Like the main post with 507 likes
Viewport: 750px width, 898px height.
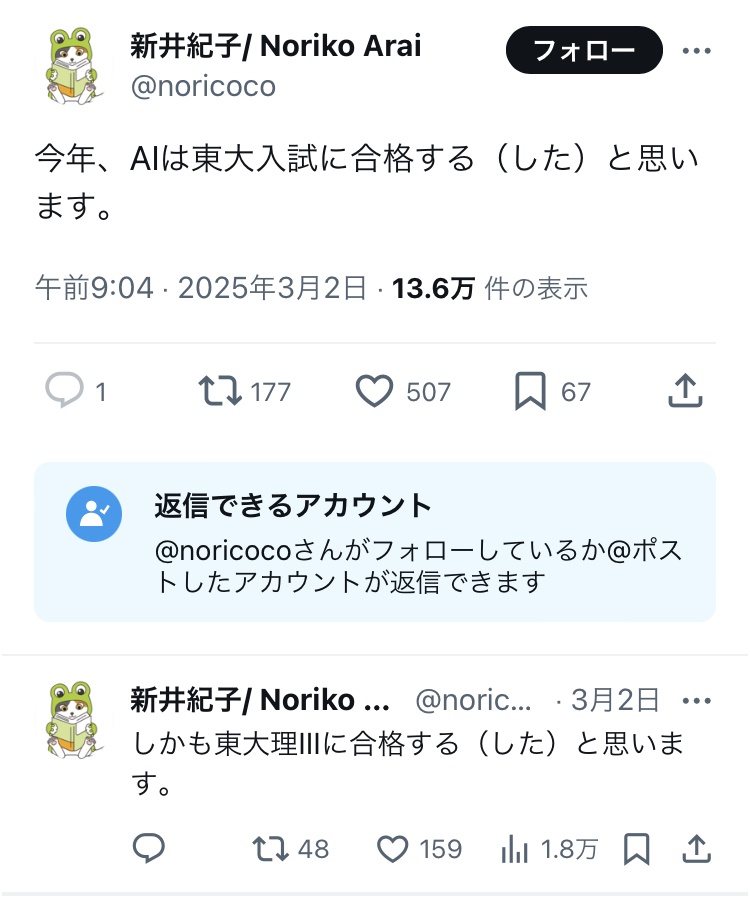(374, 391)
